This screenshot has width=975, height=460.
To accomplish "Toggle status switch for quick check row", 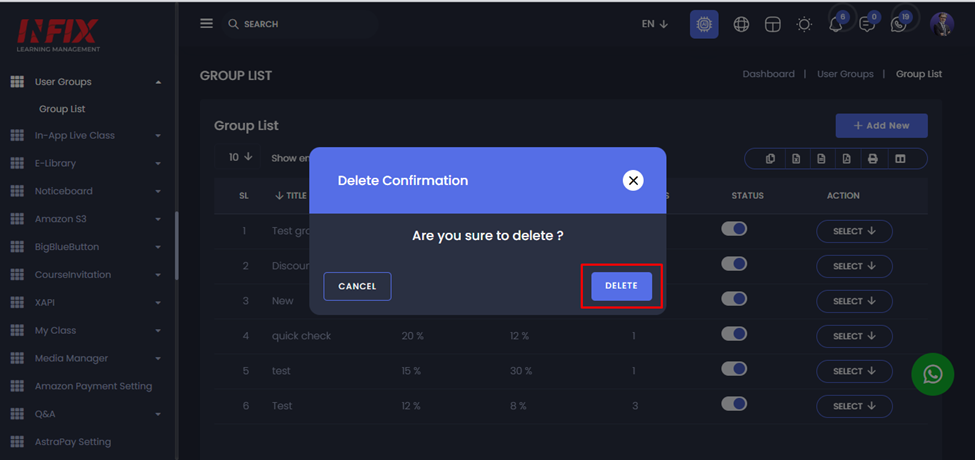I will point(734,334).
